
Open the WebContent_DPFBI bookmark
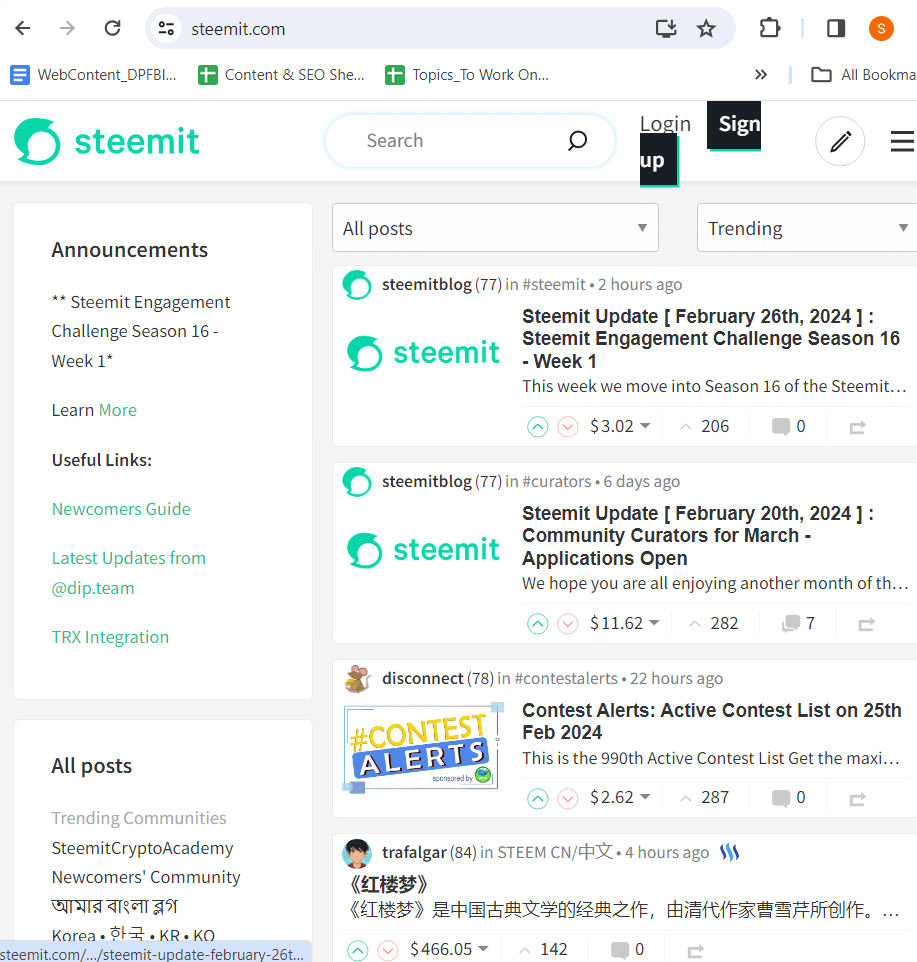click(x=93, y=75)
